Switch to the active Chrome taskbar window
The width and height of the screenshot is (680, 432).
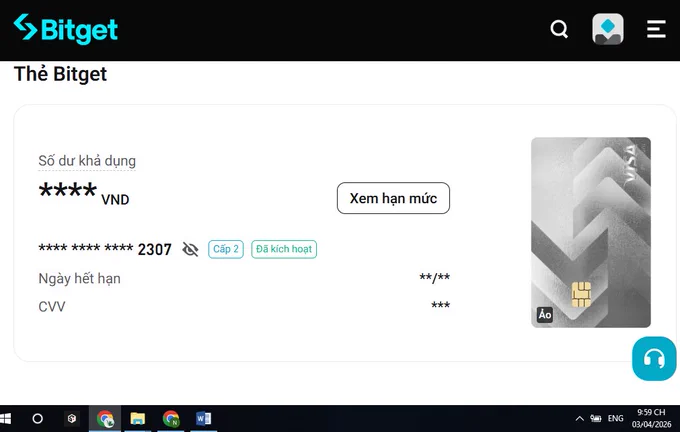click(105, 419)
